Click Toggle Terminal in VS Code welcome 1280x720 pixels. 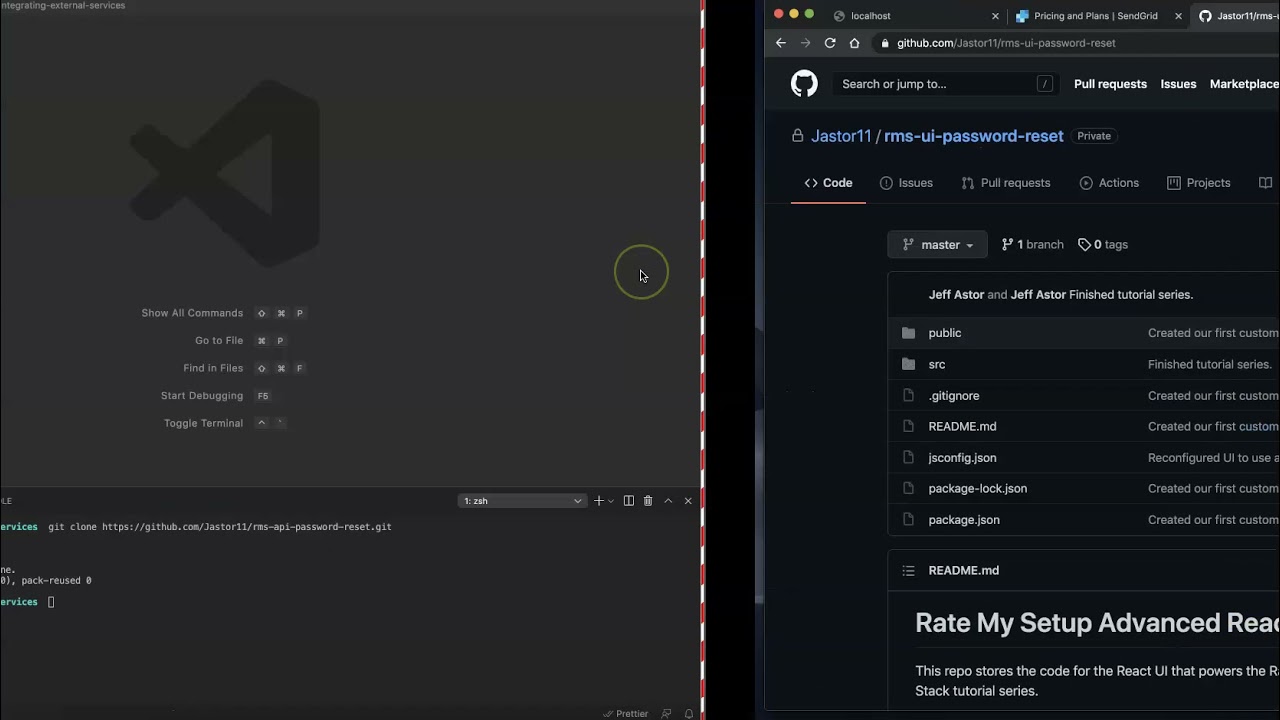203,423
